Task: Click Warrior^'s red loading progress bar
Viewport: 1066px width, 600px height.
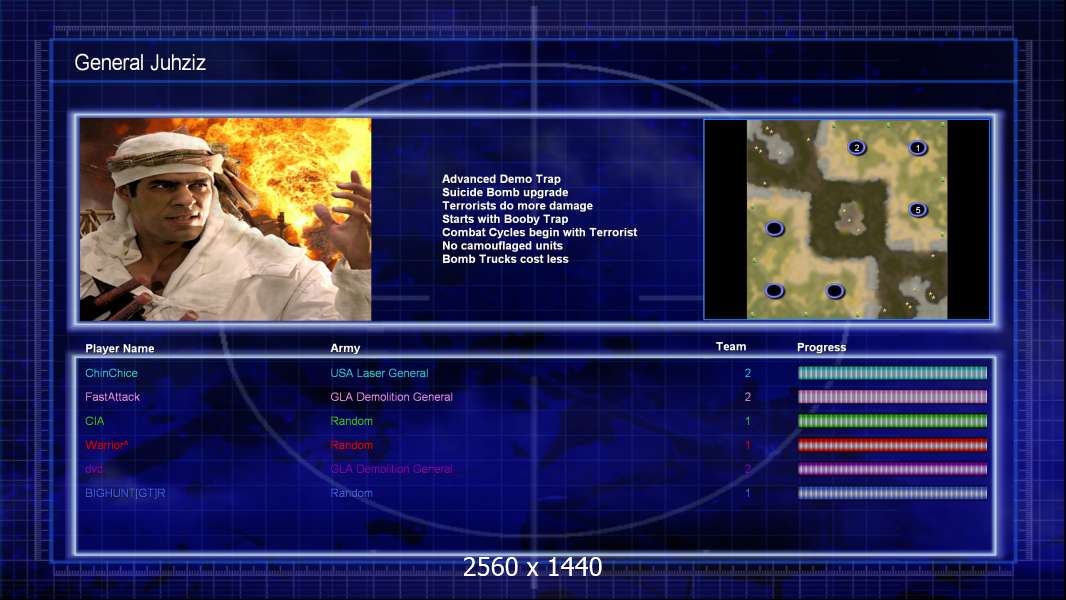Action: coord(893,445)
